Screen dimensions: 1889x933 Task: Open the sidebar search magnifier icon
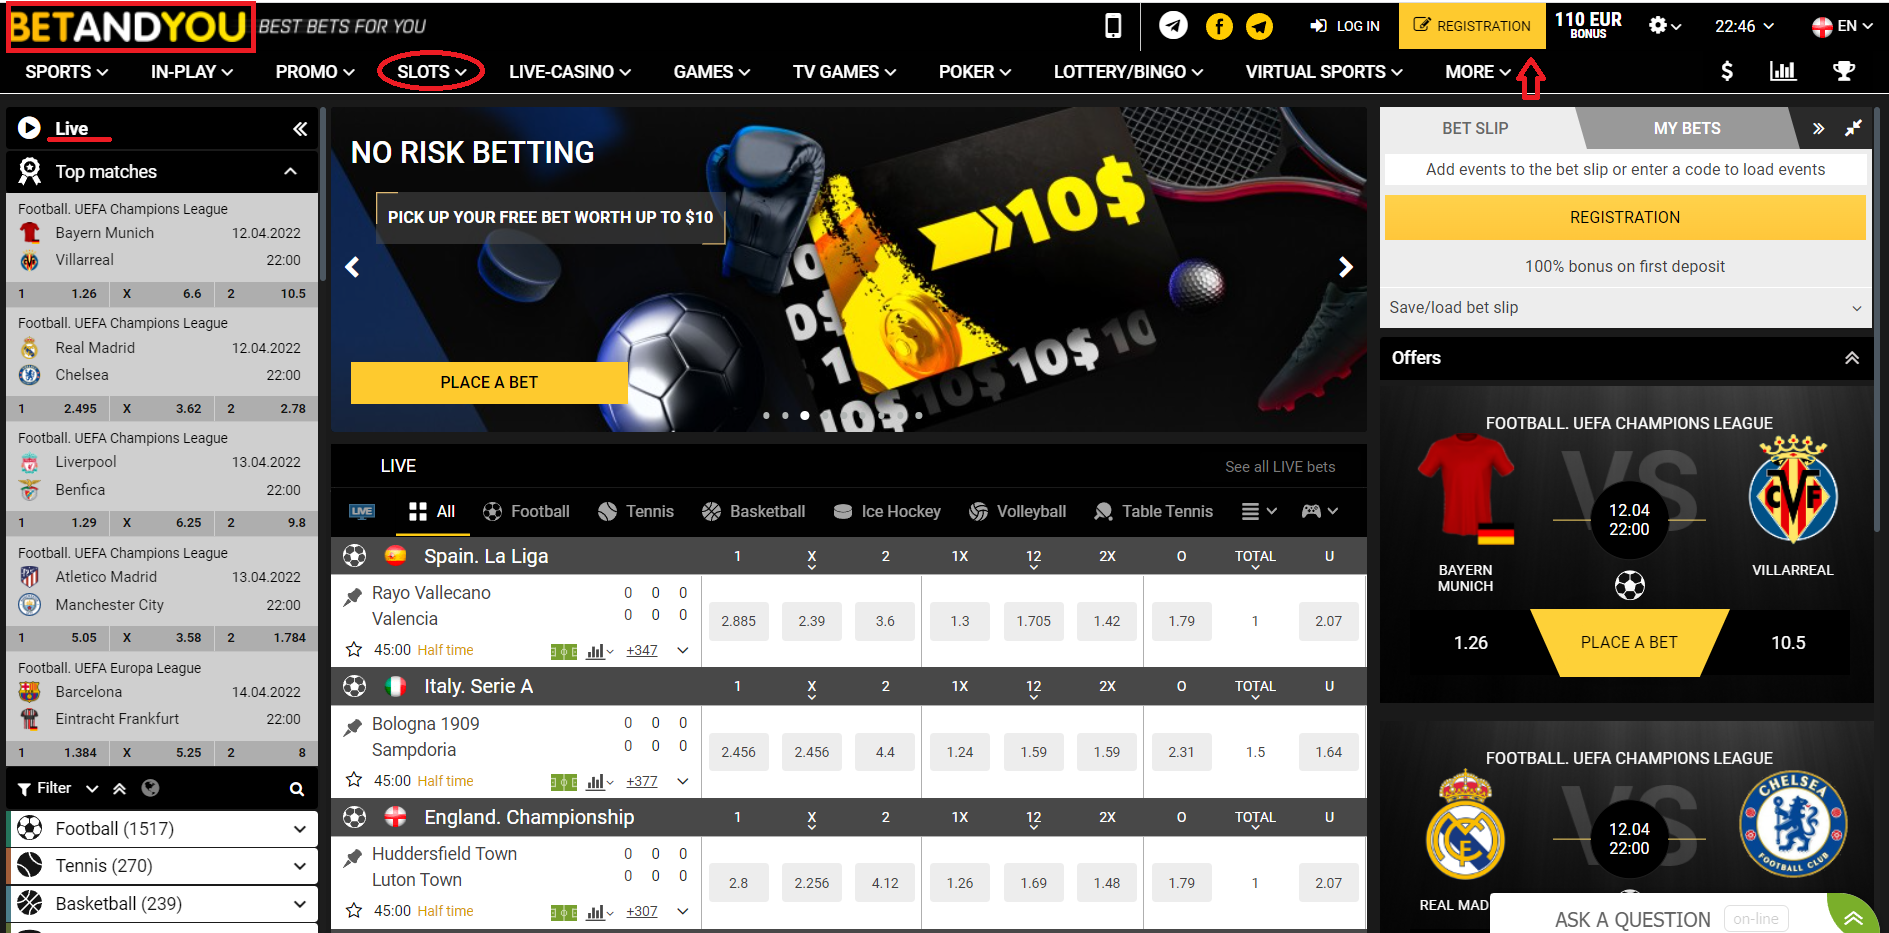click(297, 789)
